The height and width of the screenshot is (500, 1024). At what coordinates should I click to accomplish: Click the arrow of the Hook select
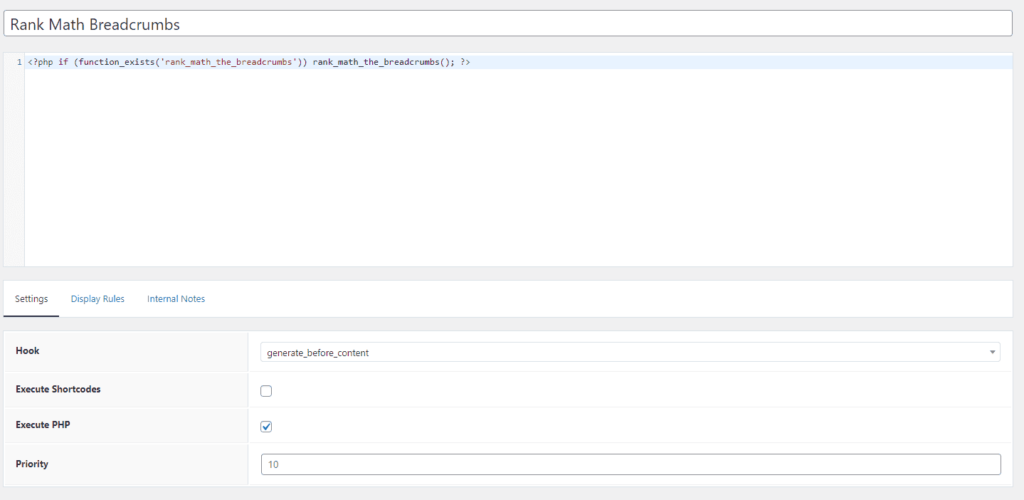point(993,352)
